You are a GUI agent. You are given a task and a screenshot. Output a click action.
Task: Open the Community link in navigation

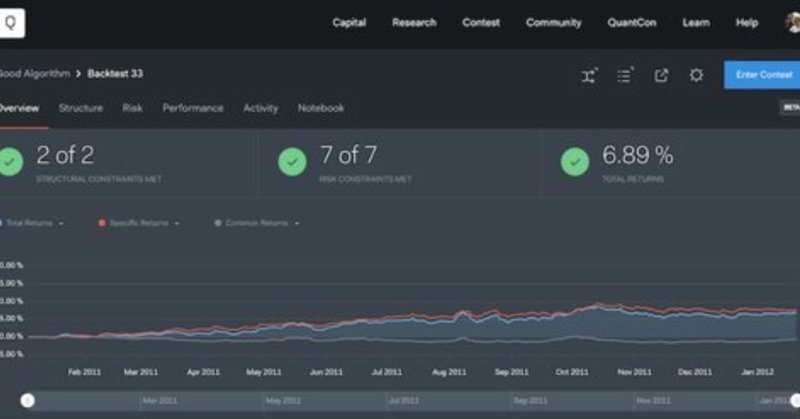coord(554,22)
